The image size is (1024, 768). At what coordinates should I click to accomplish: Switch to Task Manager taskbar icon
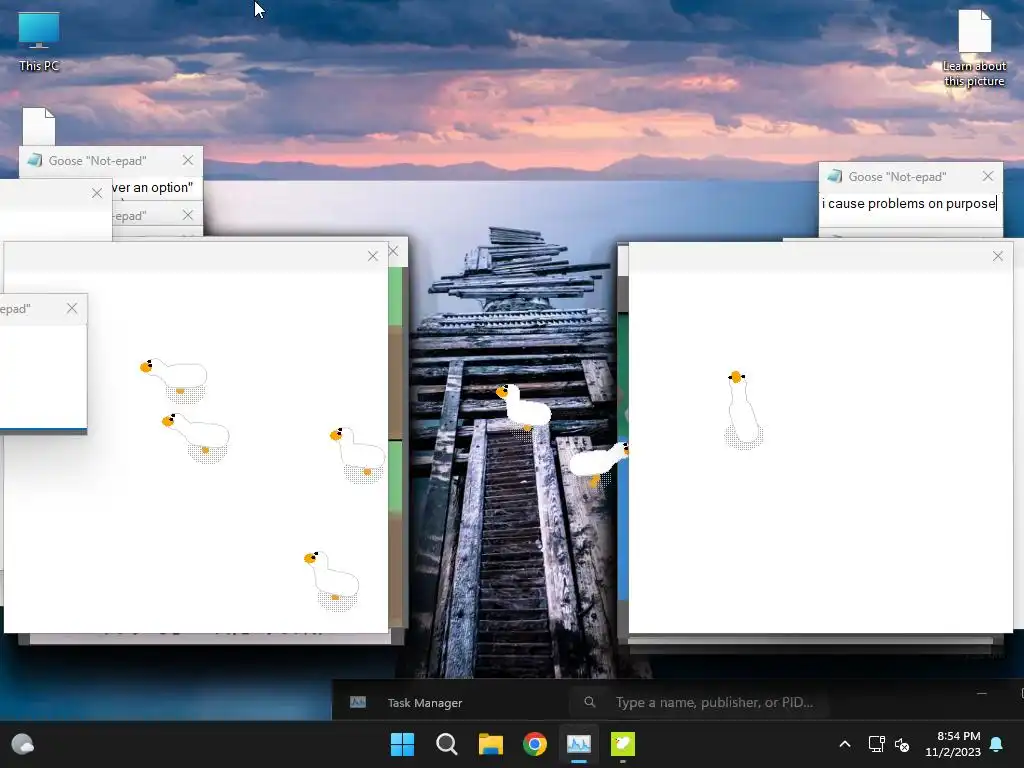[x=579, y=744]
